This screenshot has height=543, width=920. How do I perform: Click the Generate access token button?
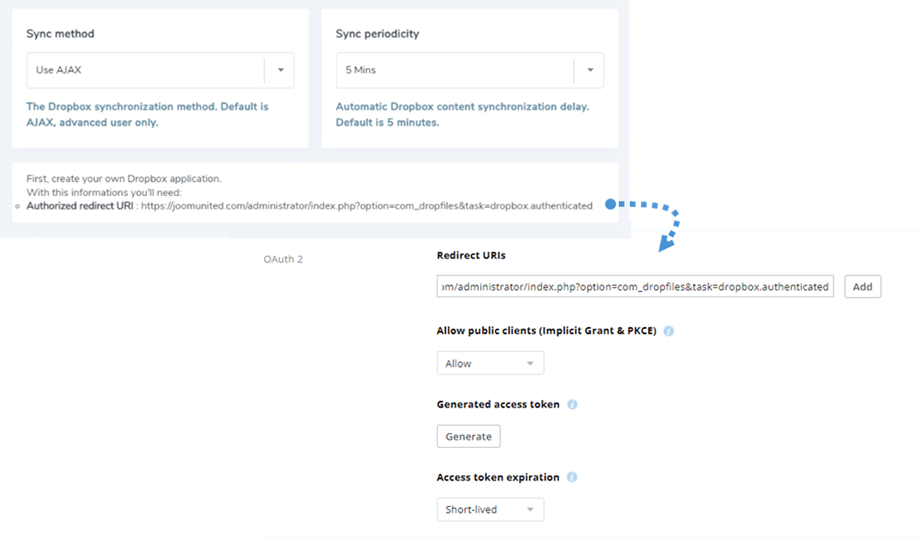click(x=468, y=436)
